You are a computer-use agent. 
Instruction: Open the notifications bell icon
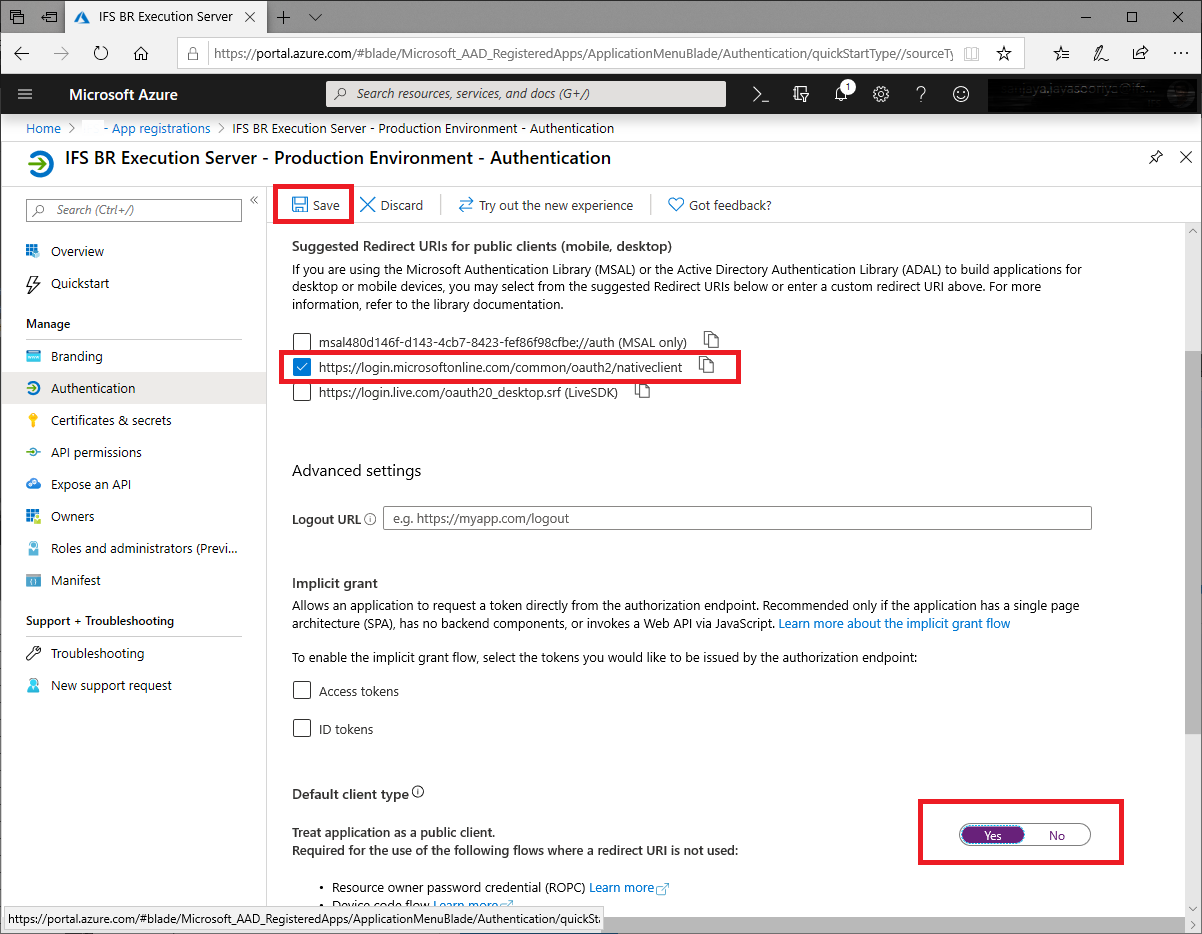842,94
